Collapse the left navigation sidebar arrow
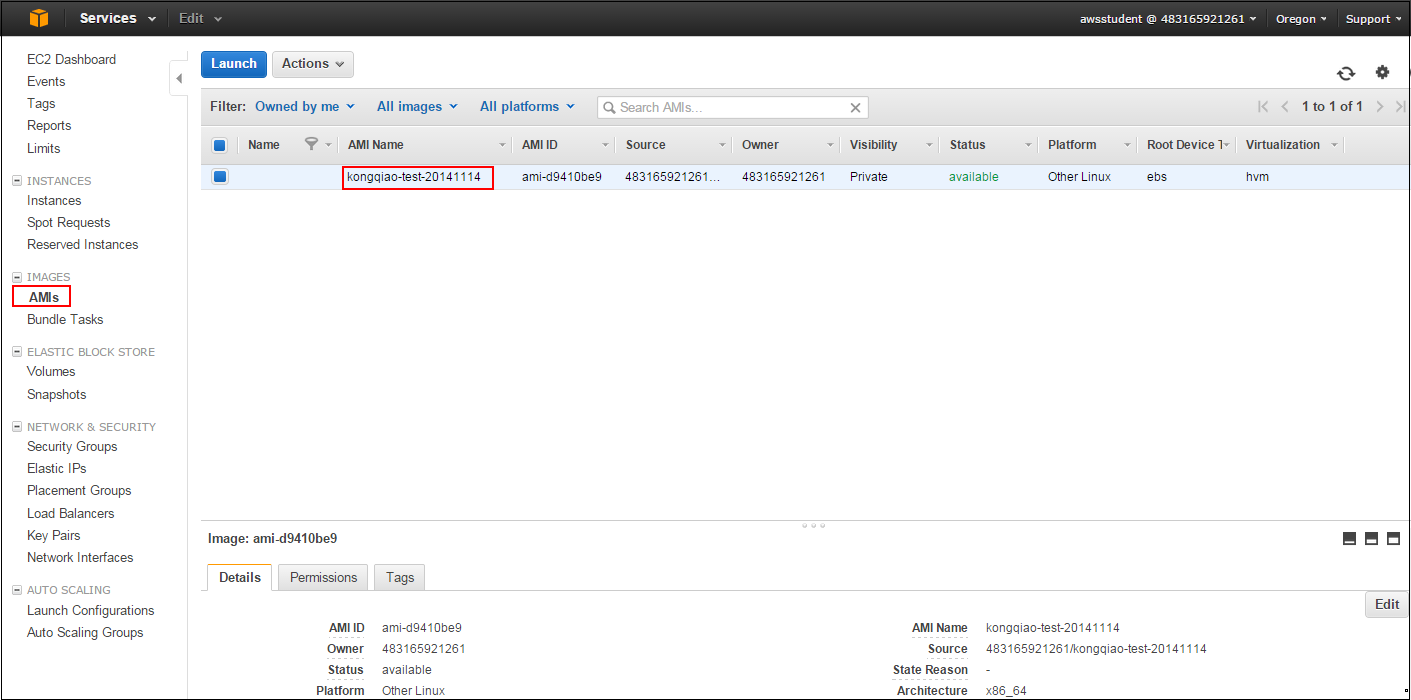Screen dimensions: 1411x700 tap(179, 78)
